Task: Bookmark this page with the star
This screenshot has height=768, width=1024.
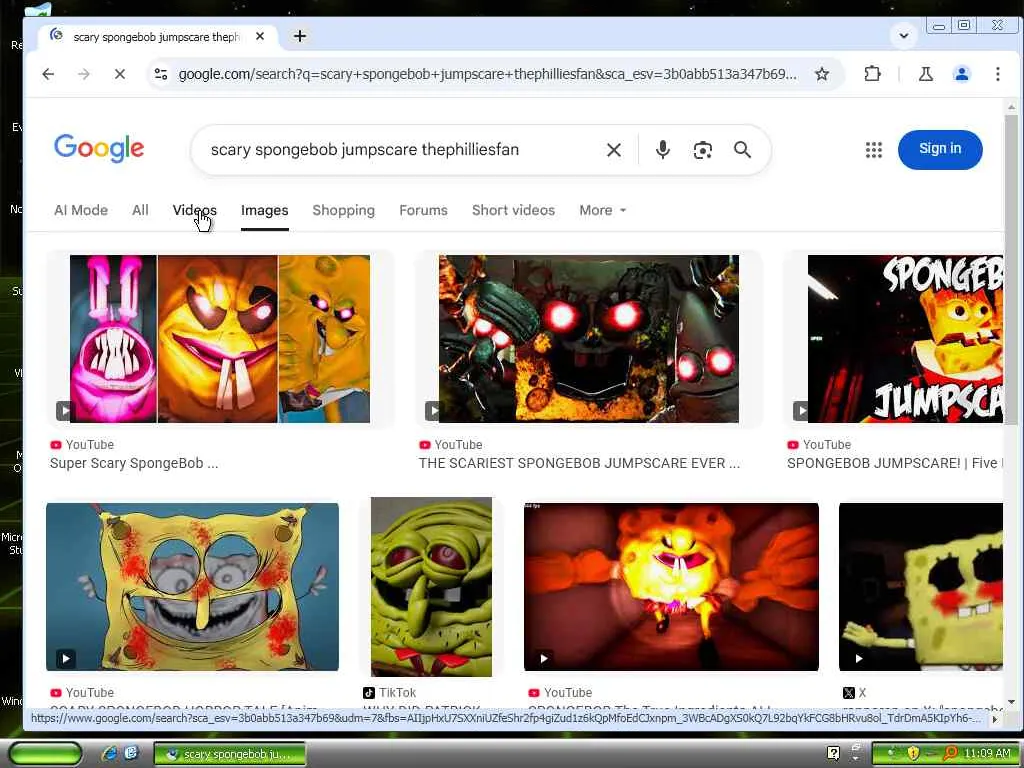Action: click(822, 74)
